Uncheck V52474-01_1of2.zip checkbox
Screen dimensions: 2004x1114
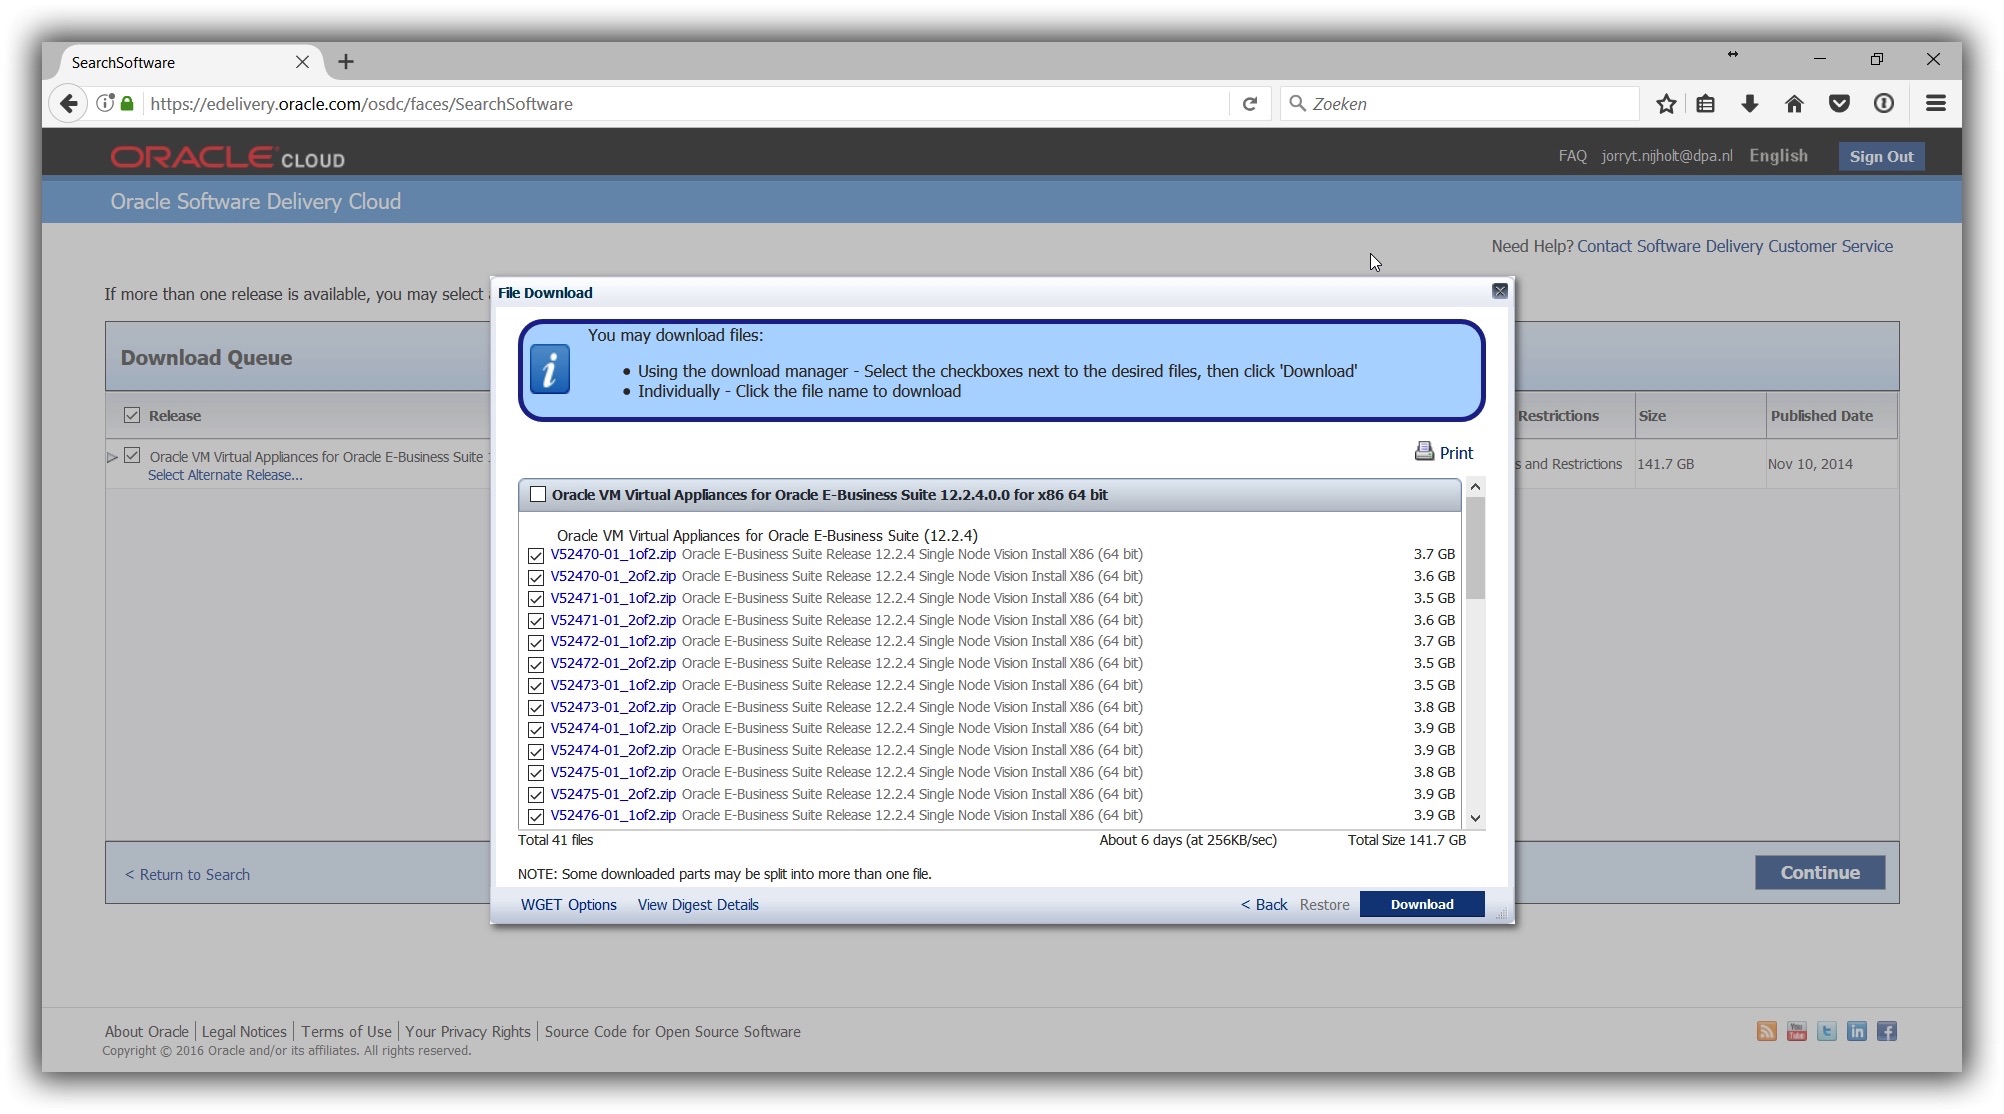coord(536,729)
